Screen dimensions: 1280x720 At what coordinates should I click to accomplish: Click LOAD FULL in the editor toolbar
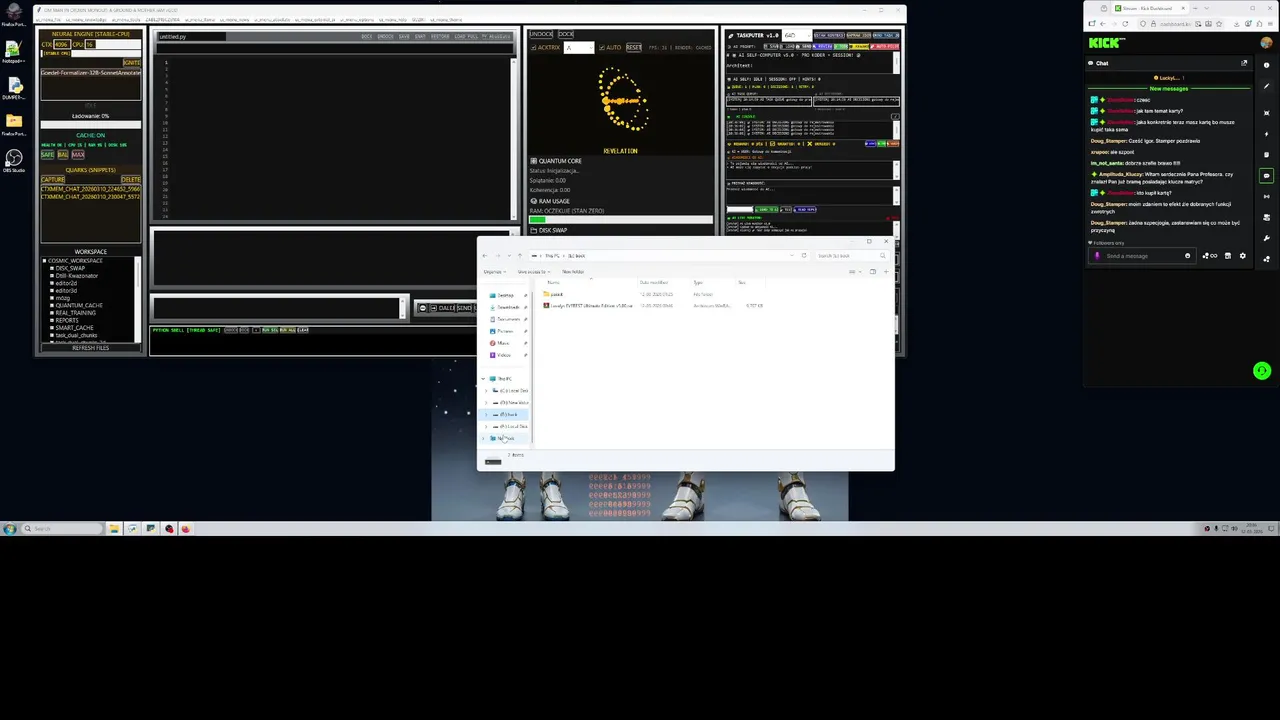[466, 37]
